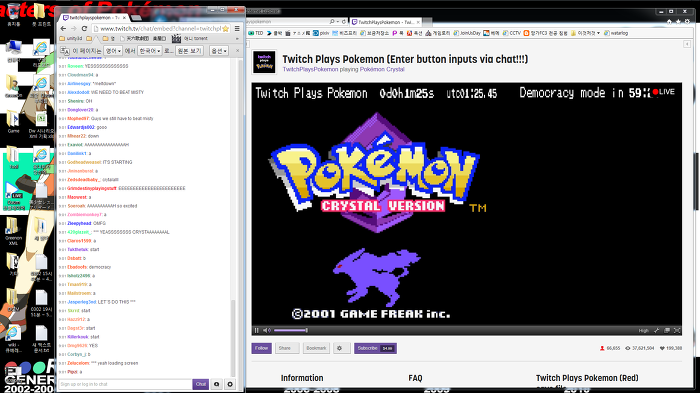The height and width of the screenshot is (393, 700).
Task: Open the gear options below the player
Action: [x=341, y=348]
